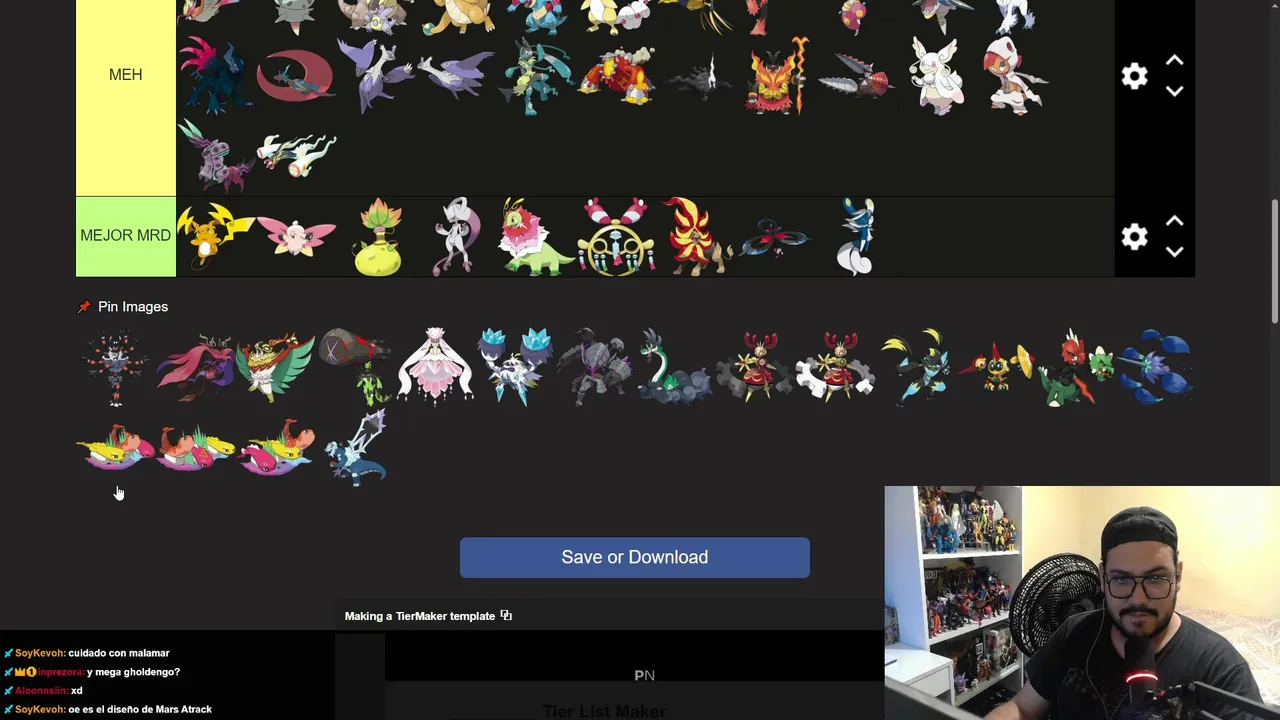Select the golden ring-shaped Pokémon in MEJOR MRD
Image resolution: width=1280 pixels, height=720 pixels.
[616, 236]
